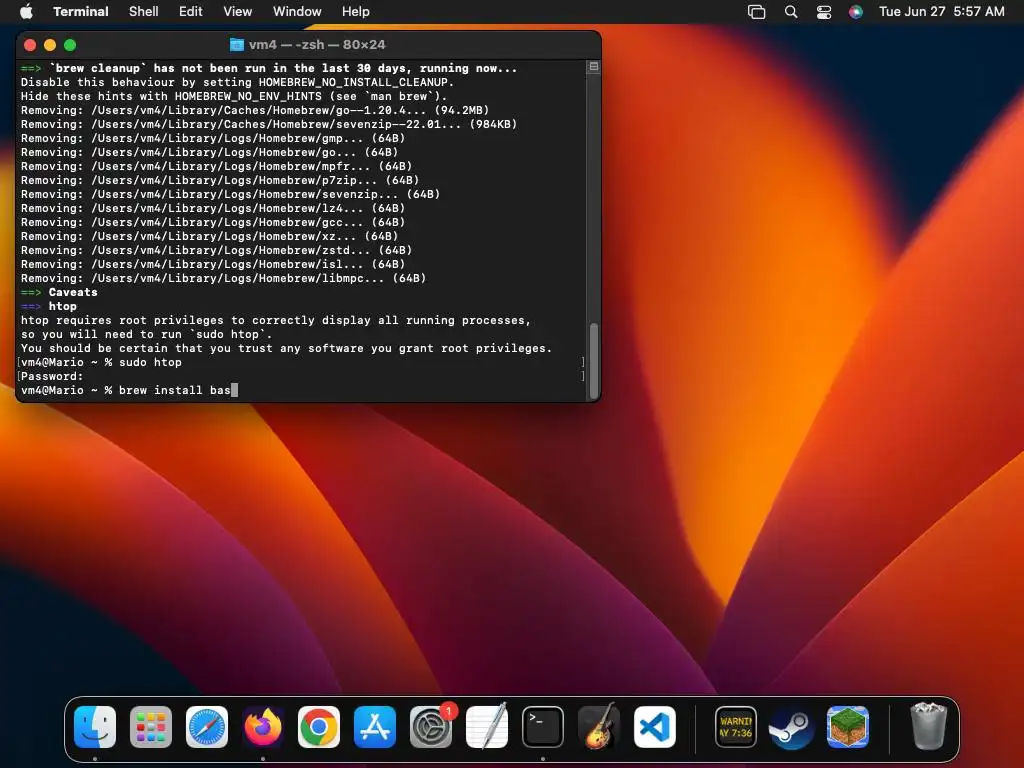Click the terminal alternate screen scroll icon
The image size is (1024, 768).
594,67
